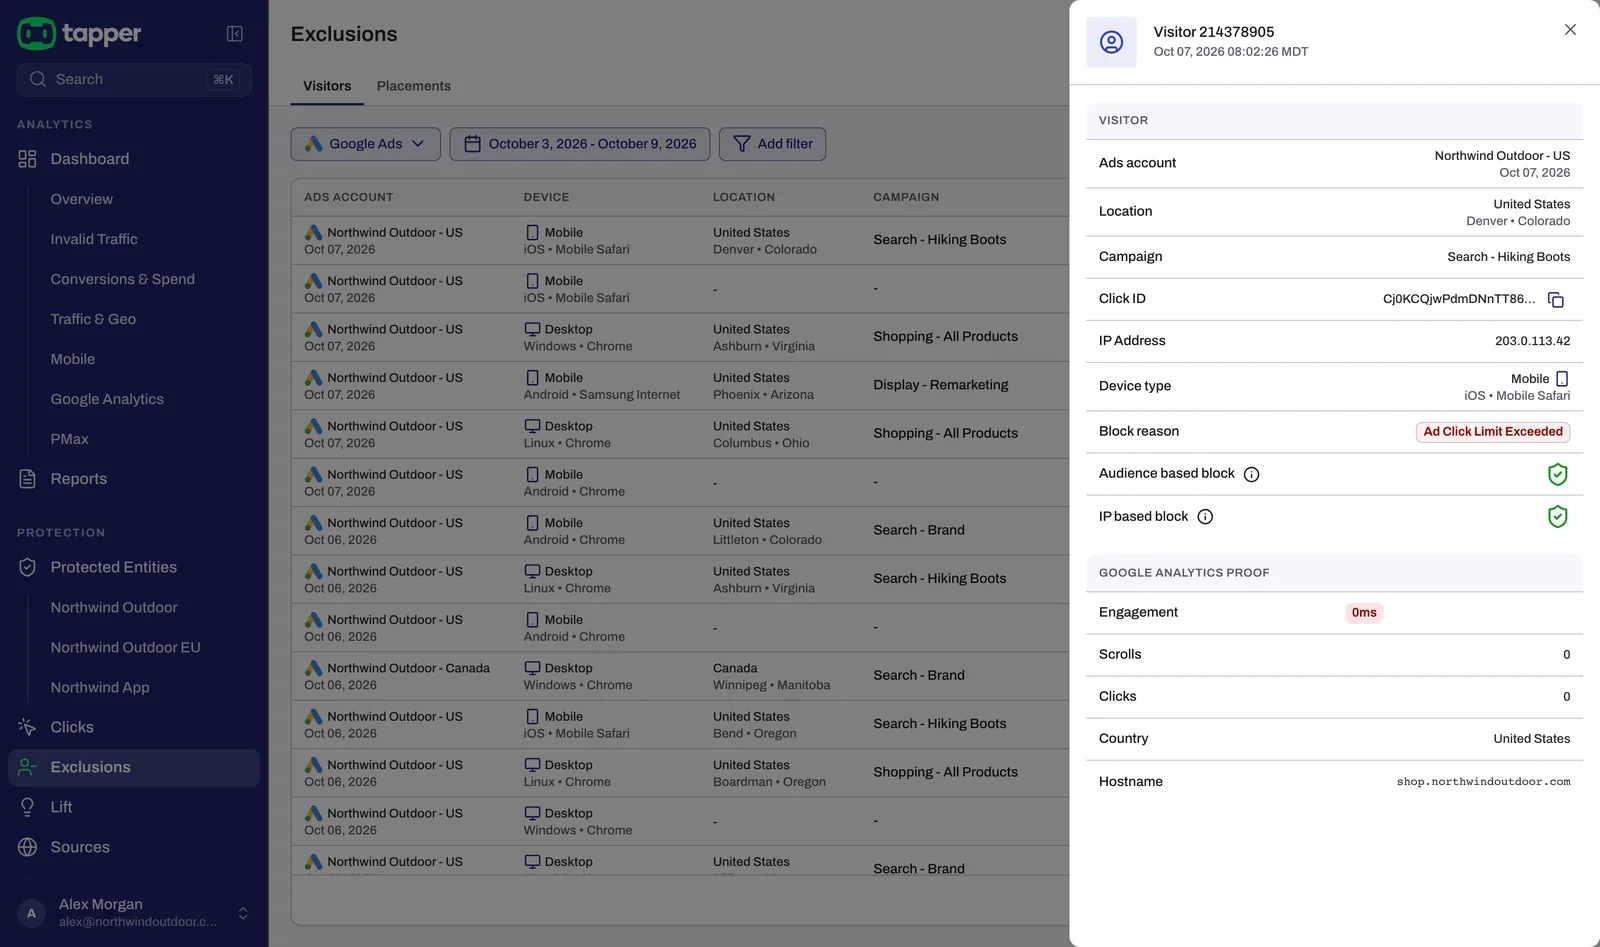Open PMax in the sidebar
This screenshot has width=1600, height=947.
(70, 439)
